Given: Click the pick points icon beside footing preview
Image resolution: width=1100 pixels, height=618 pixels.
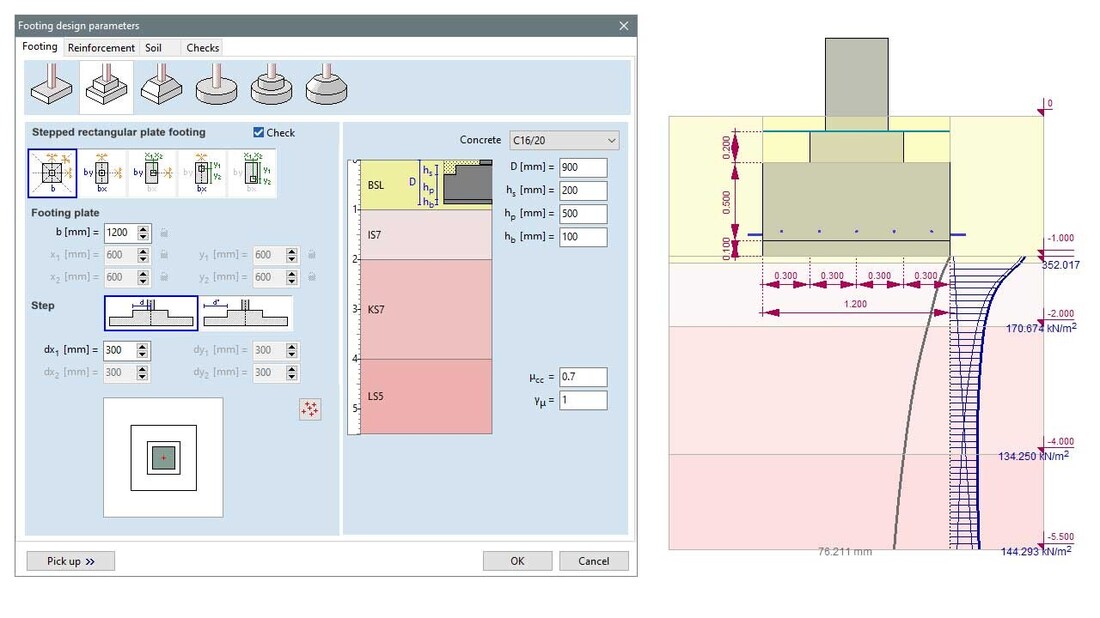Looking at the screenshot, I should pos(310,409).
